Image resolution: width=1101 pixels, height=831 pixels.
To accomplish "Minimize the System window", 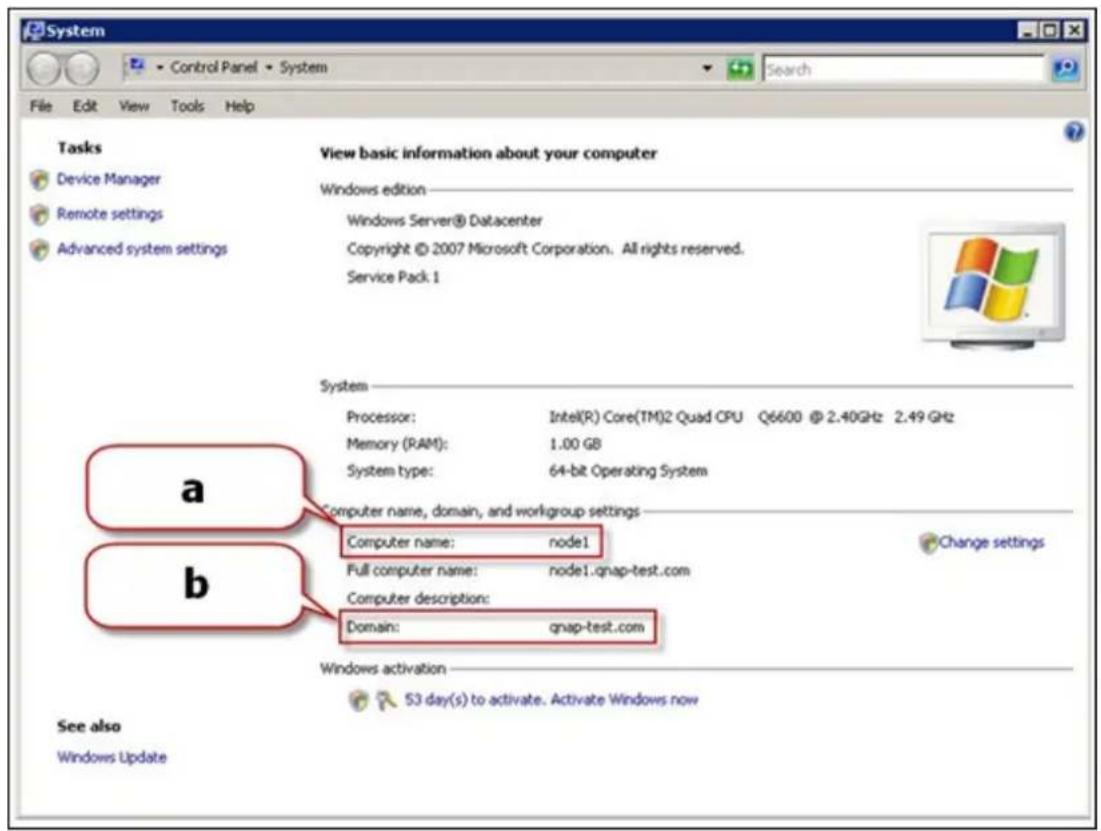I will pos(1027,30).
